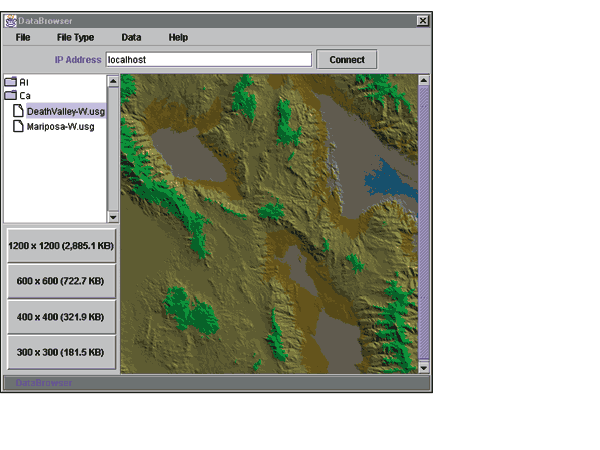Image resolution: width=600 pixels, height=450 pixels.
Task: Click the Ca folder icon
Action: tap(11, 96)
